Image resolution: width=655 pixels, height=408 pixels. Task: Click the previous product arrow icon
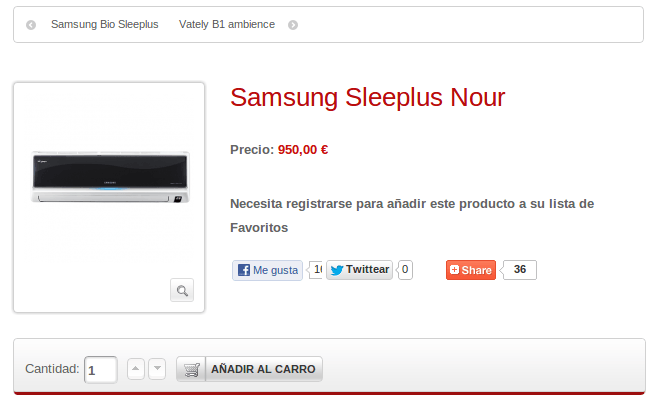tap(31, 25)
